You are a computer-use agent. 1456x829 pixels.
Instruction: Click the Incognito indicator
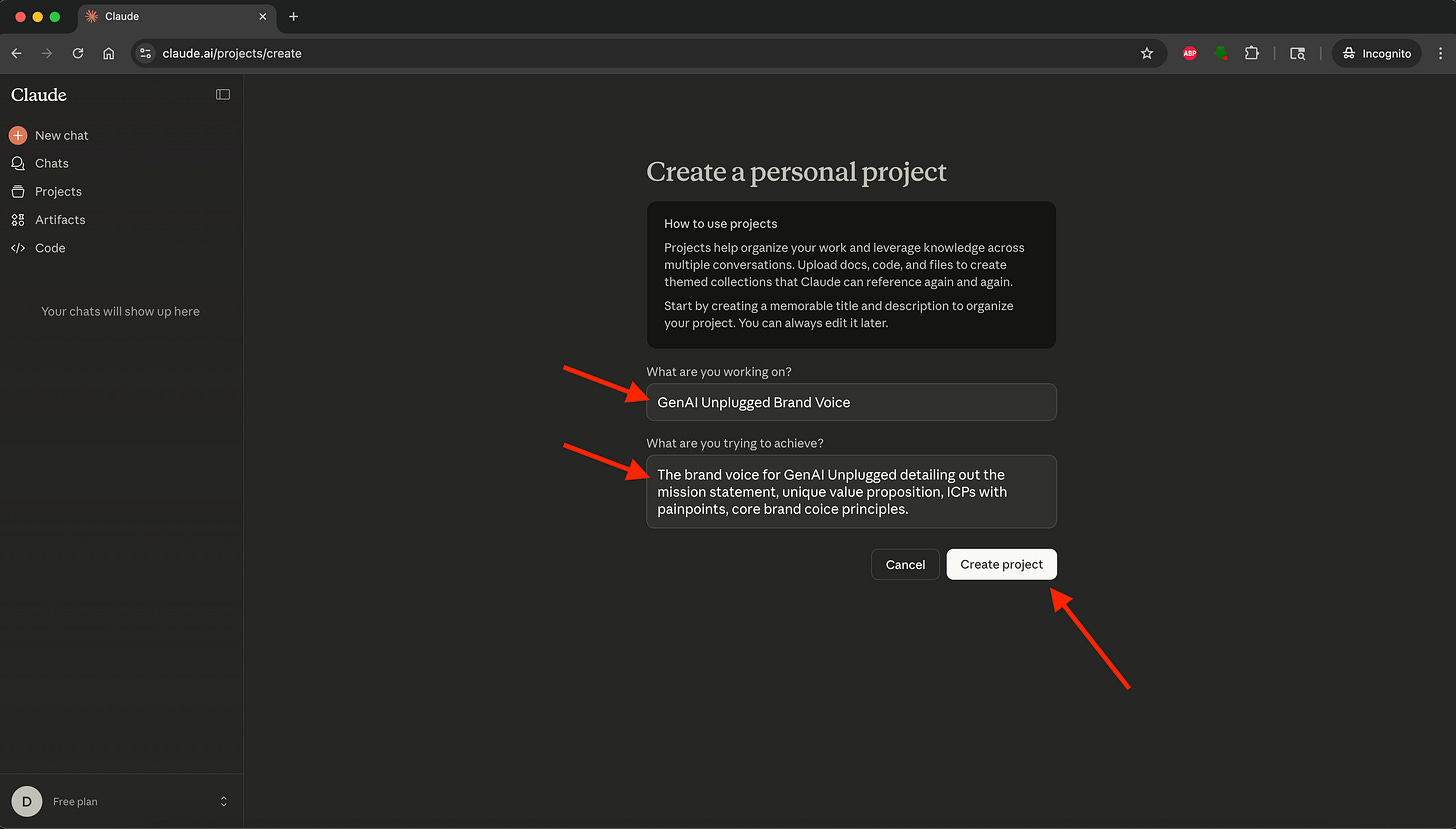tap(1376, 53)
